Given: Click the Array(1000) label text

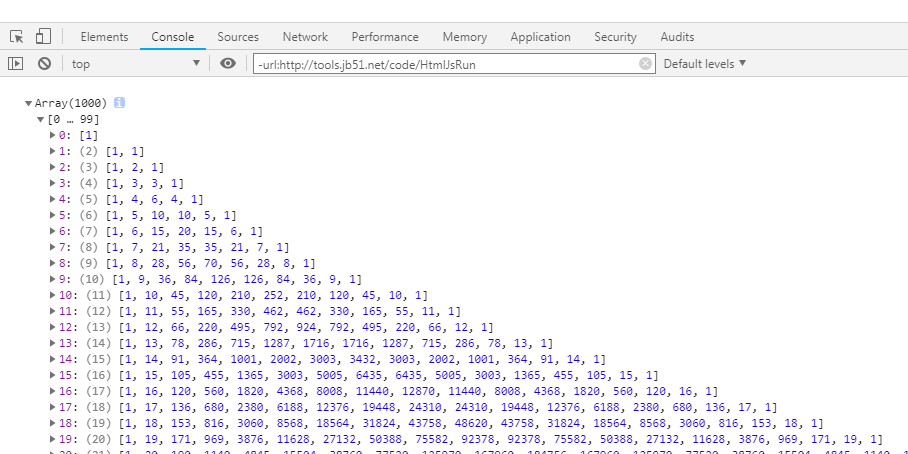Looking at the screenshot, I should [x=71, y=104].
